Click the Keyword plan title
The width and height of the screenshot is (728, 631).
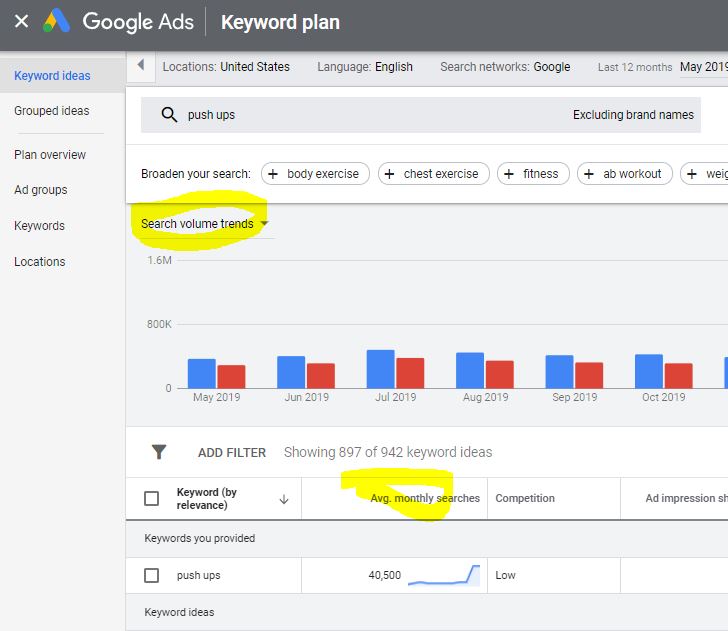280,22
